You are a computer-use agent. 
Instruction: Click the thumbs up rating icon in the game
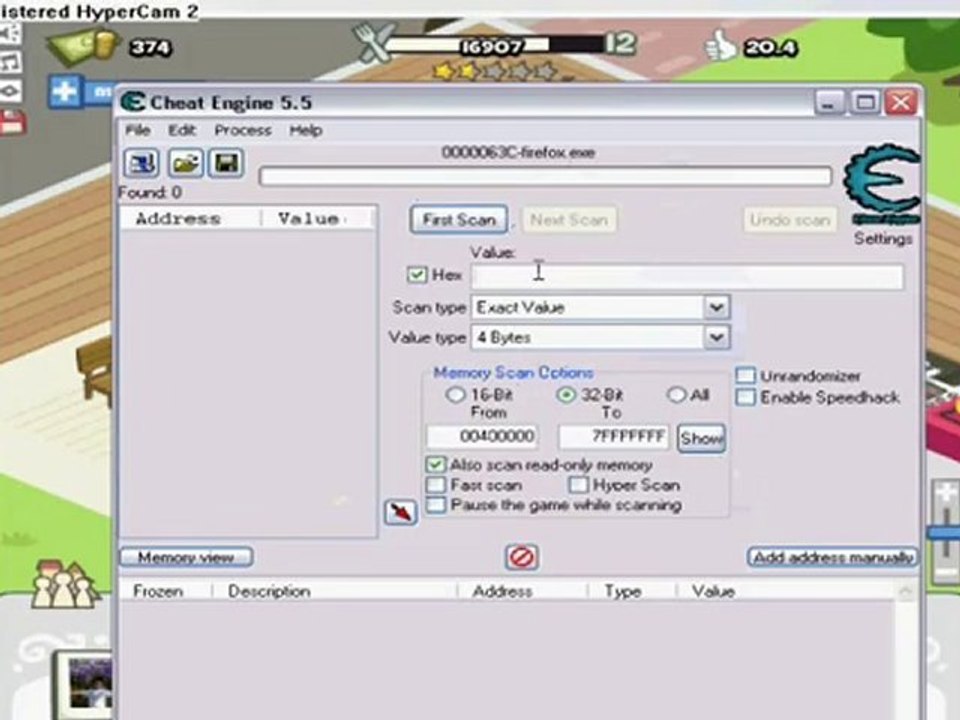[x=721, y=46]
